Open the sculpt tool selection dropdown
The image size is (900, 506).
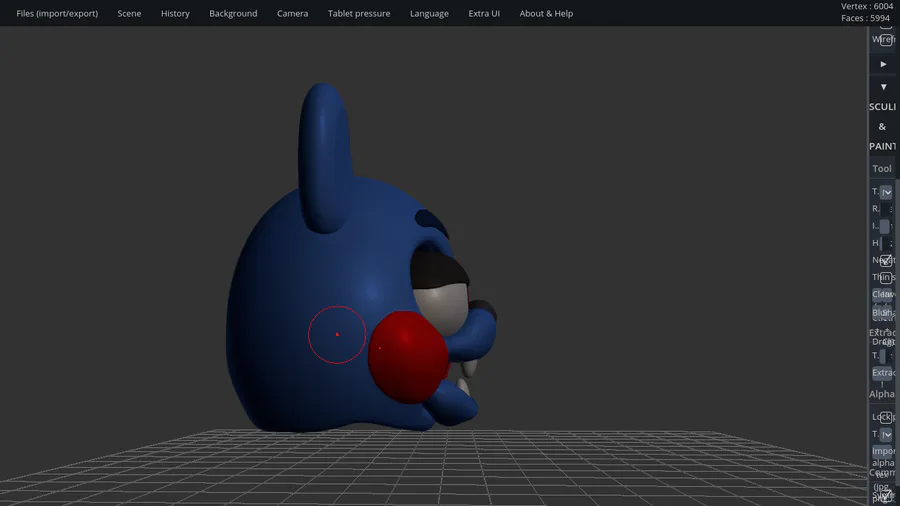(886, 192)
